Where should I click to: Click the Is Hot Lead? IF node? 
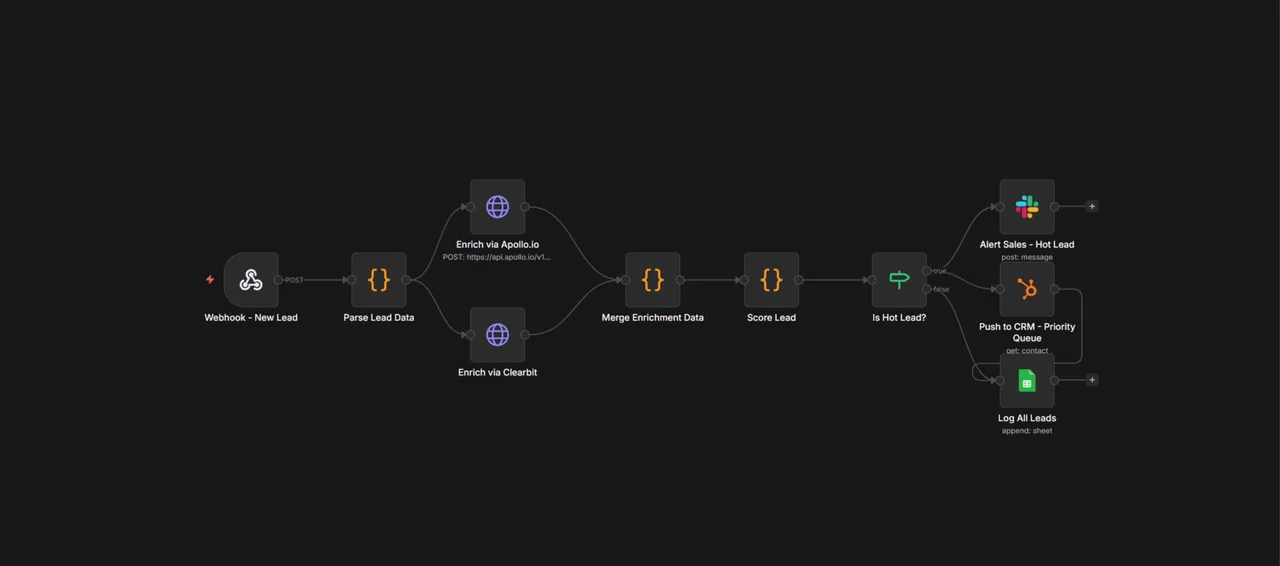click(x=899, y=280)
